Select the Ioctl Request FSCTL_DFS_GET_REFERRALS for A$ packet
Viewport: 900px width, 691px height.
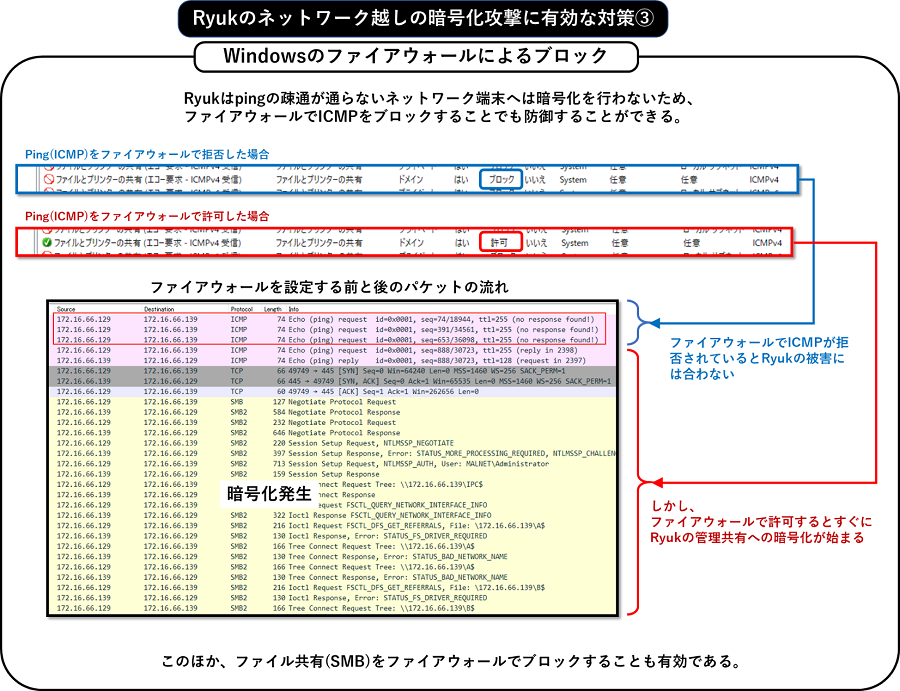333,526
